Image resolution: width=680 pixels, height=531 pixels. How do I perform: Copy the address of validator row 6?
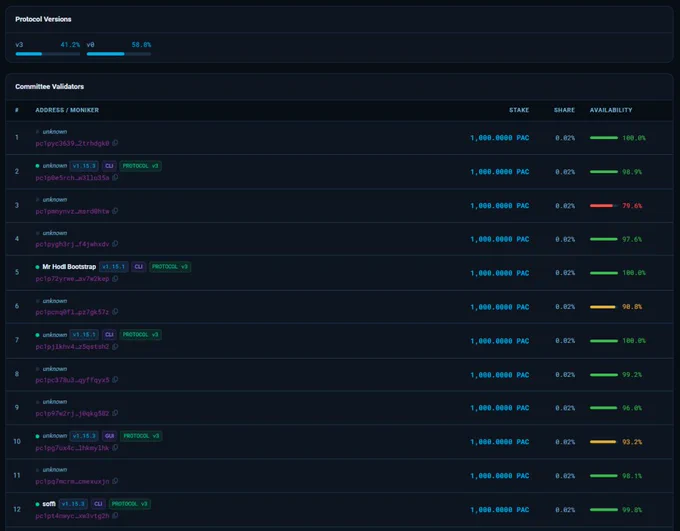tap(115, 311)
